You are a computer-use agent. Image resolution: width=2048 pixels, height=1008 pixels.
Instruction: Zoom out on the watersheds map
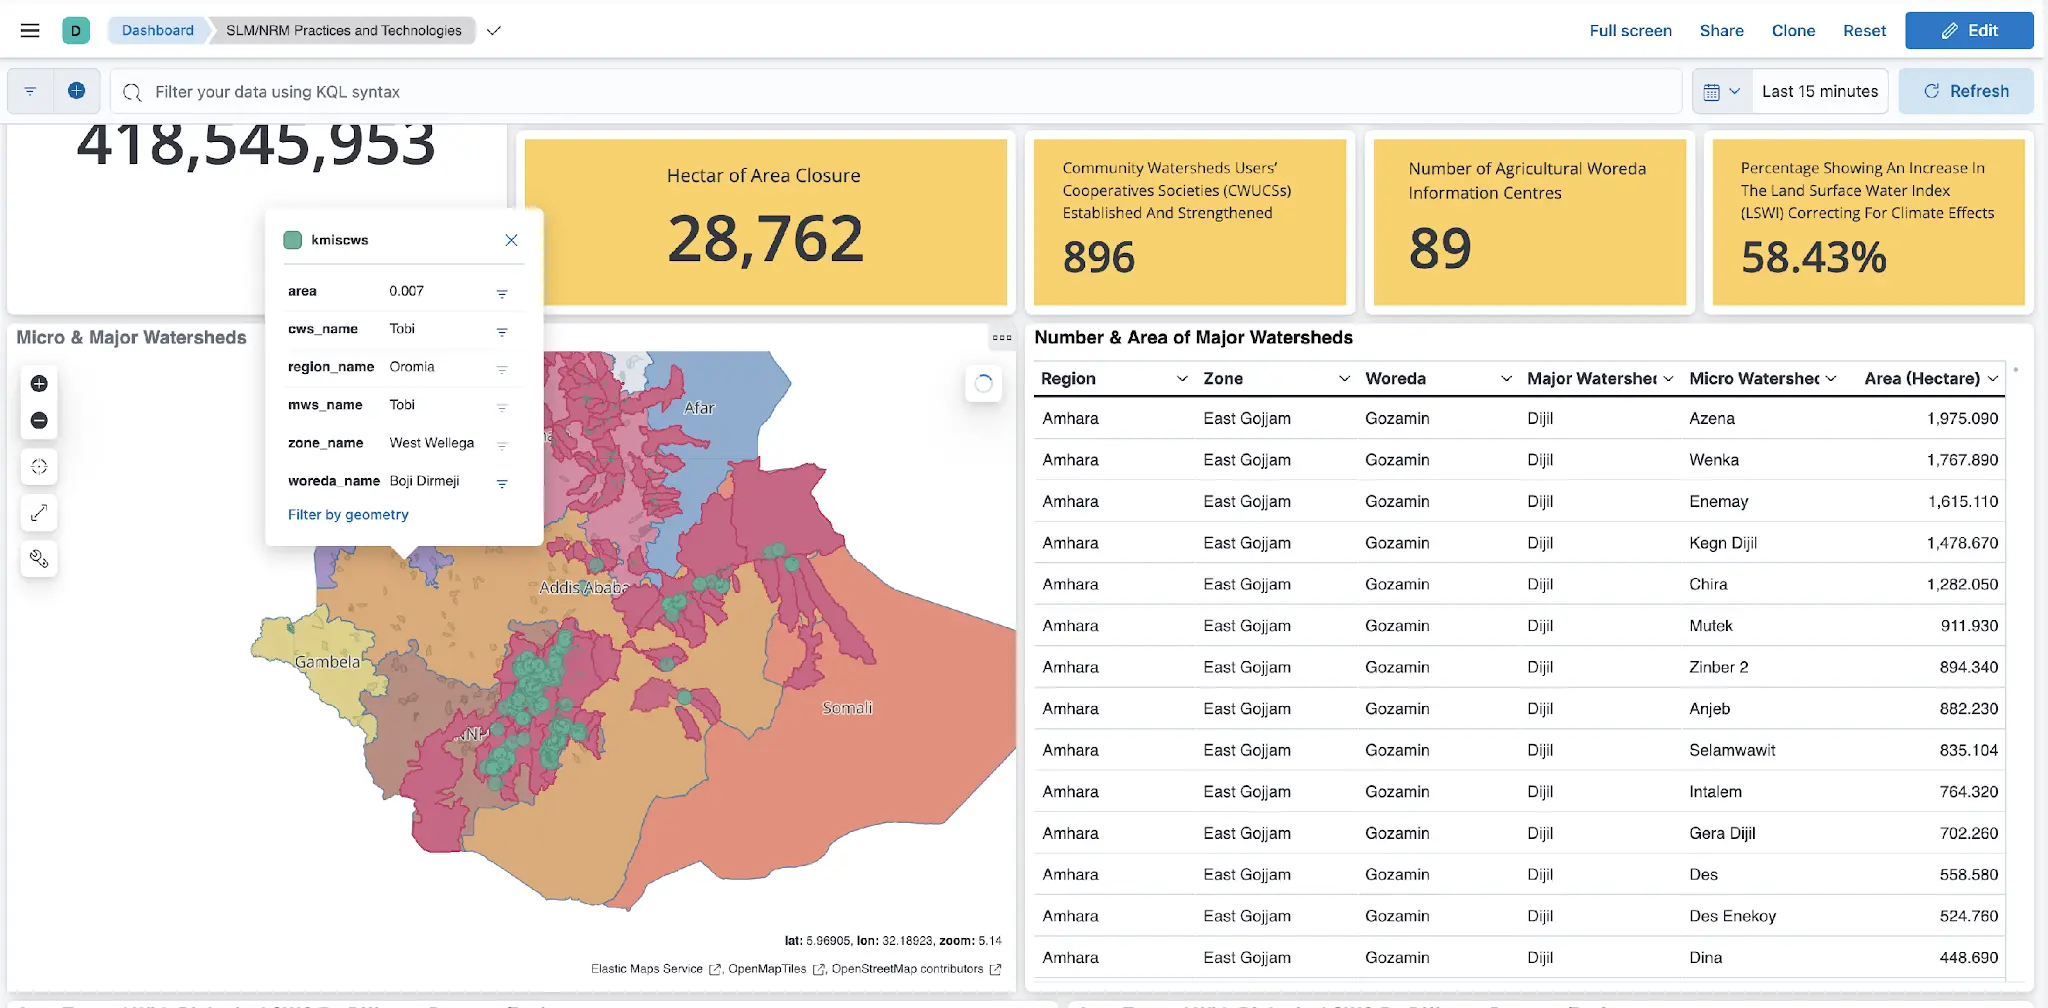(39, 421)
